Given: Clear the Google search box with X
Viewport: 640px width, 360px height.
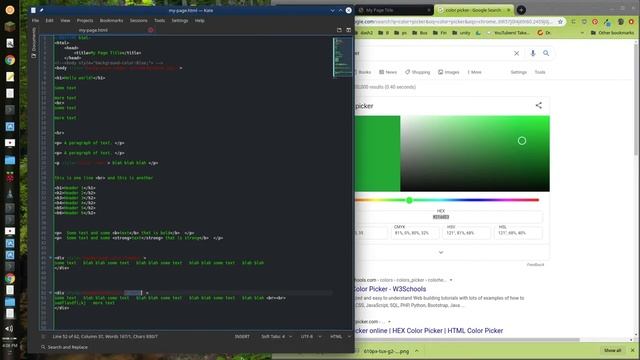Looking at the screenshot, I should pyautogui.click(x=516, y=53).
